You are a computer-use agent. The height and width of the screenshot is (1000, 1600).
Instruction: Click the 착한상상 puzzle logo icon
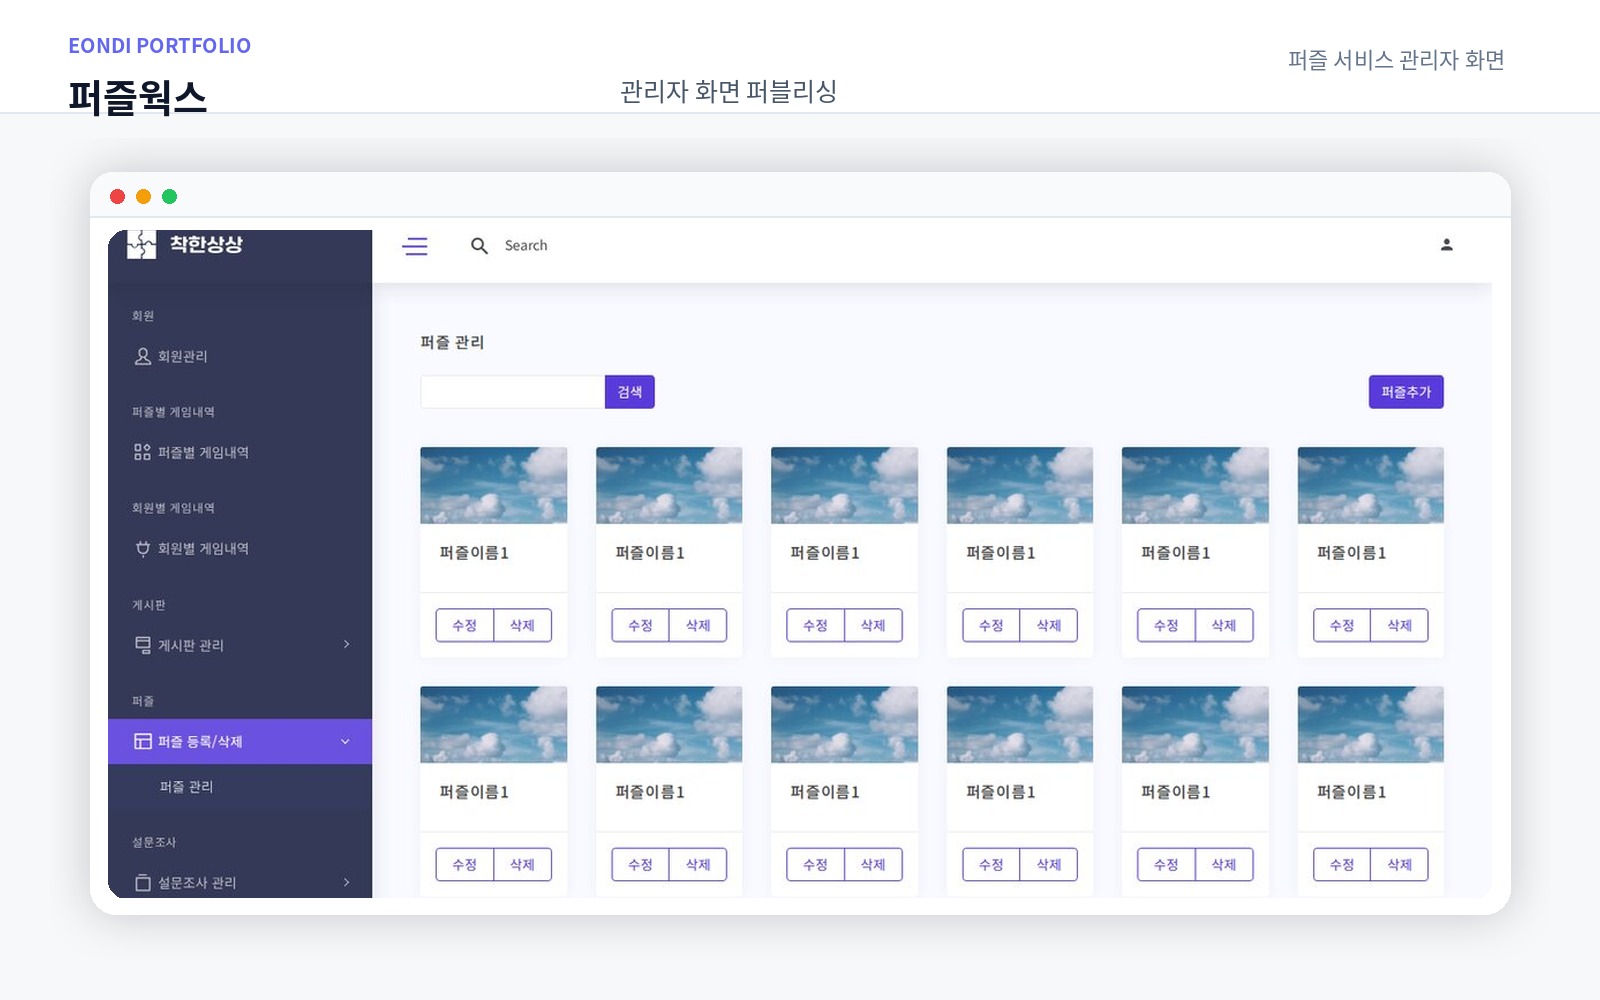(142, 245)
